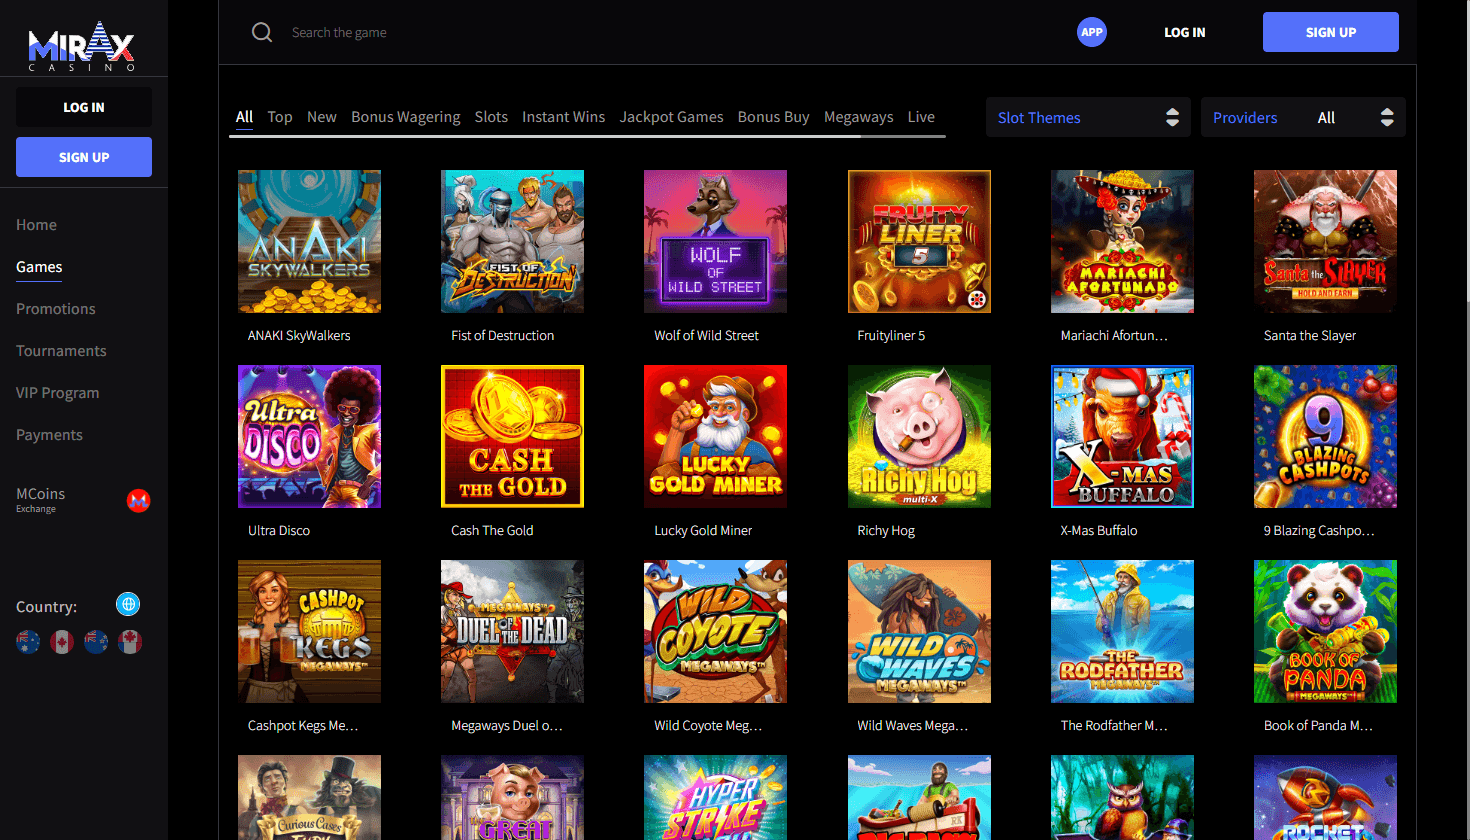The height and width of the screenshot is (840, 1470).
Task: Open the Tournaments page from the sidebar
Action: 61,350
